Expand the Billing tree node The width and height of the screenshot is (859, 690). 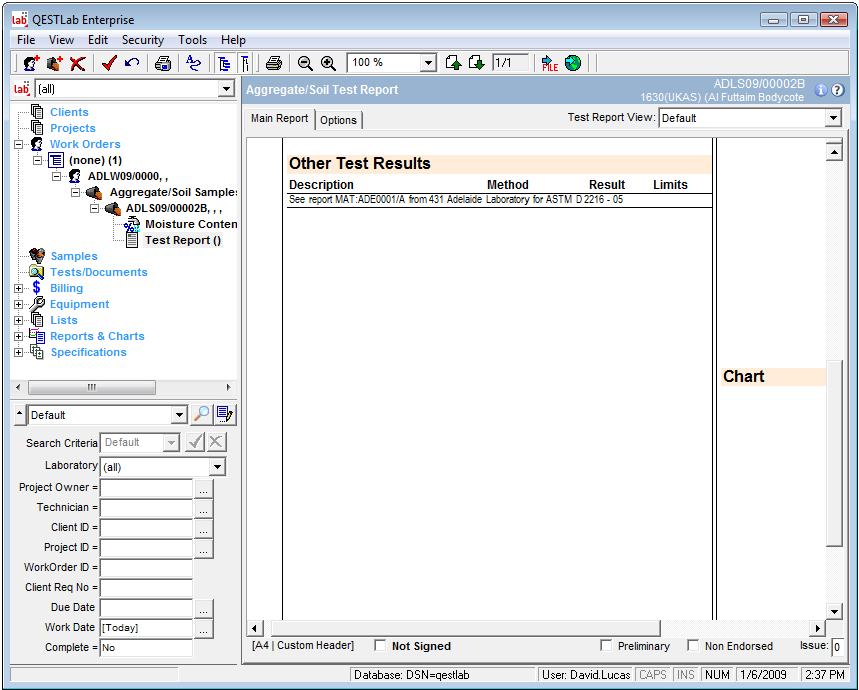(18, 288)
